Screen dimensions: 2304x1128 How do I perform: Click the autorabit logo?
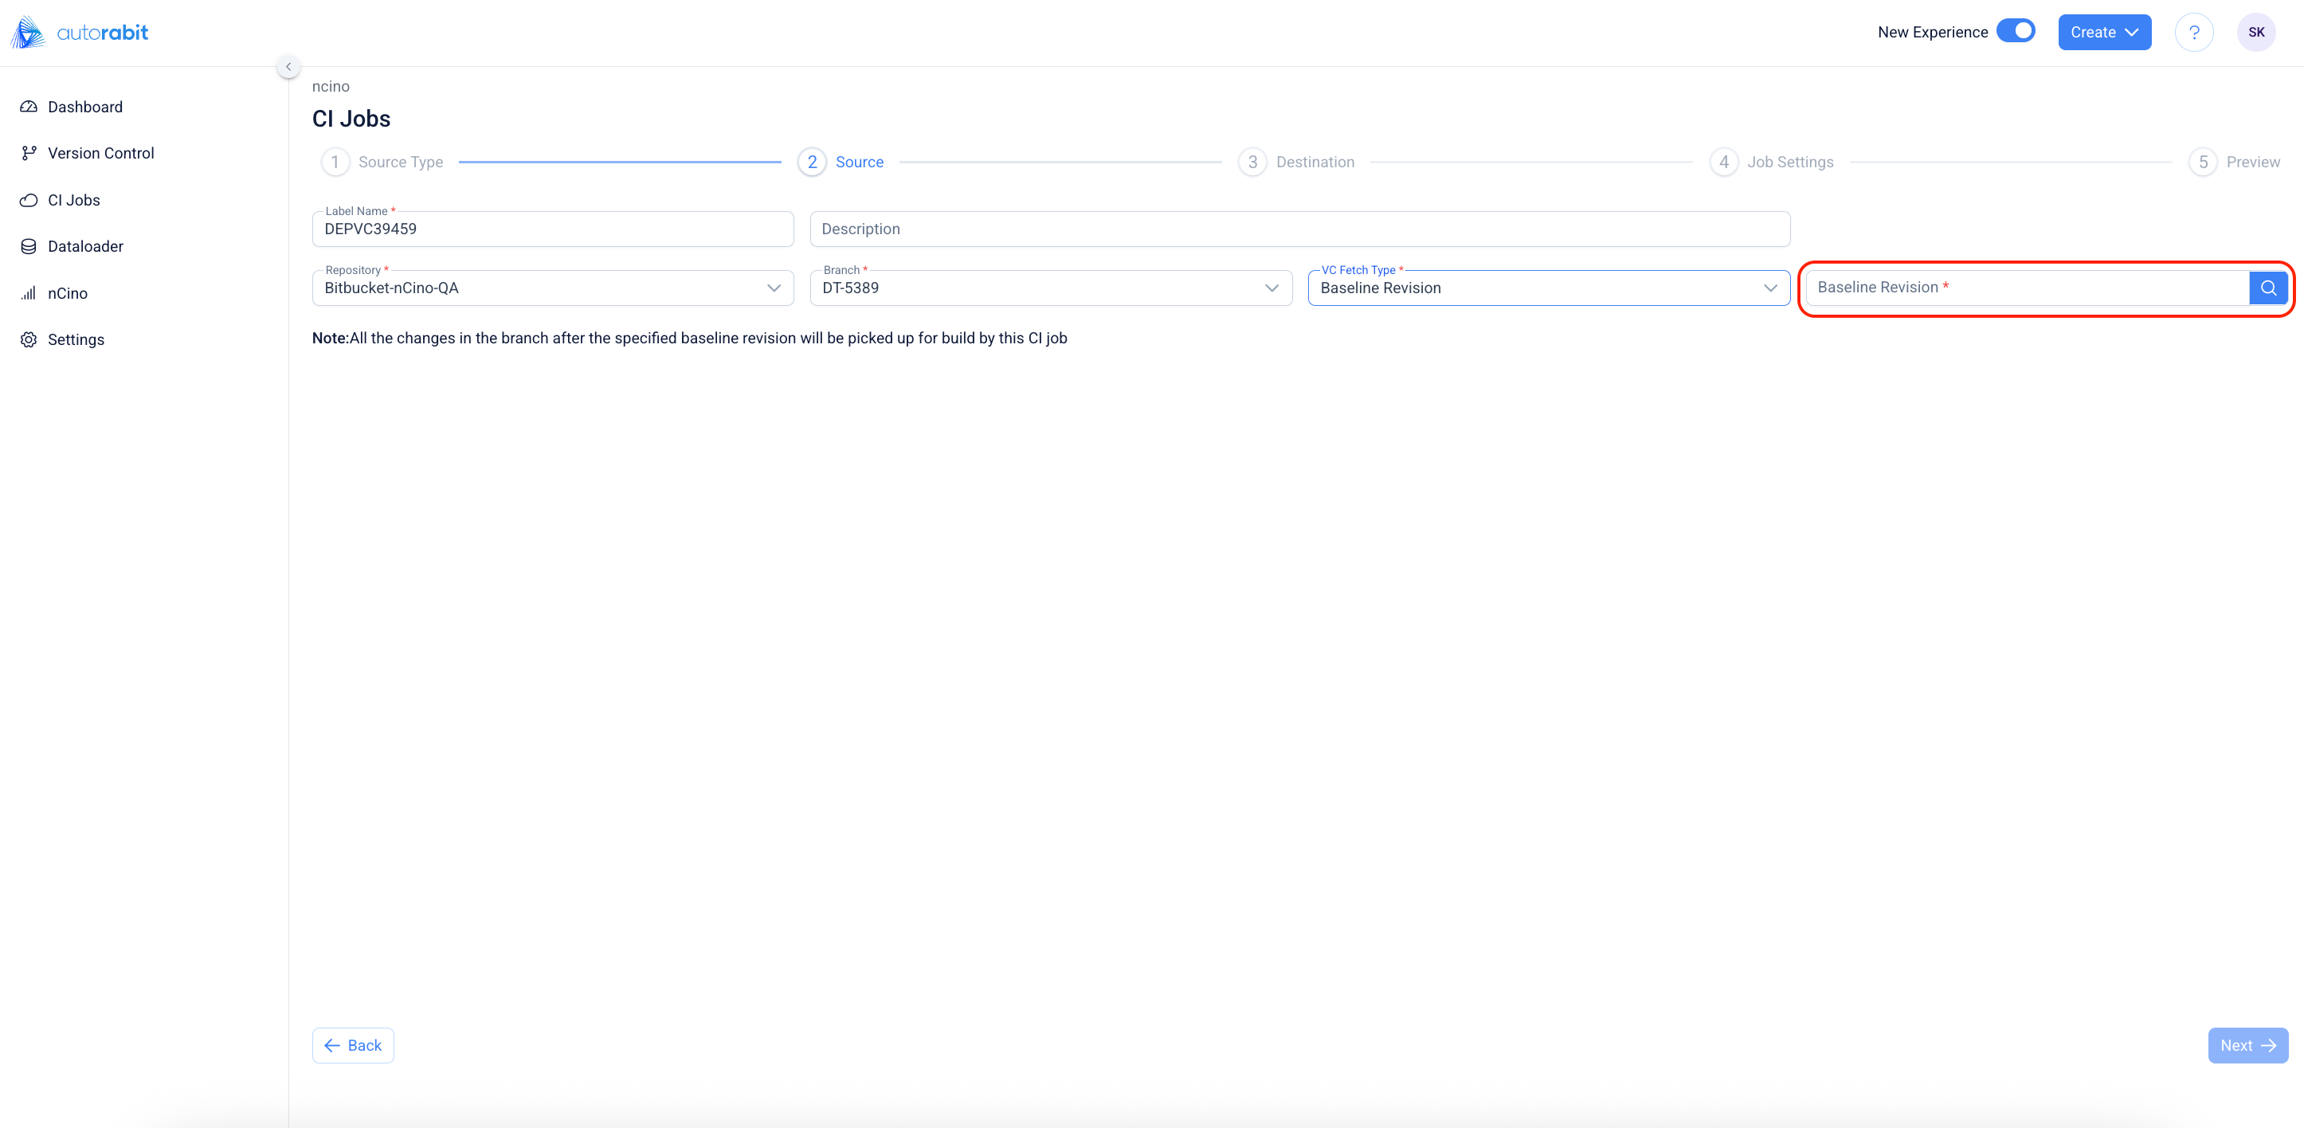[x=80, y=32]
